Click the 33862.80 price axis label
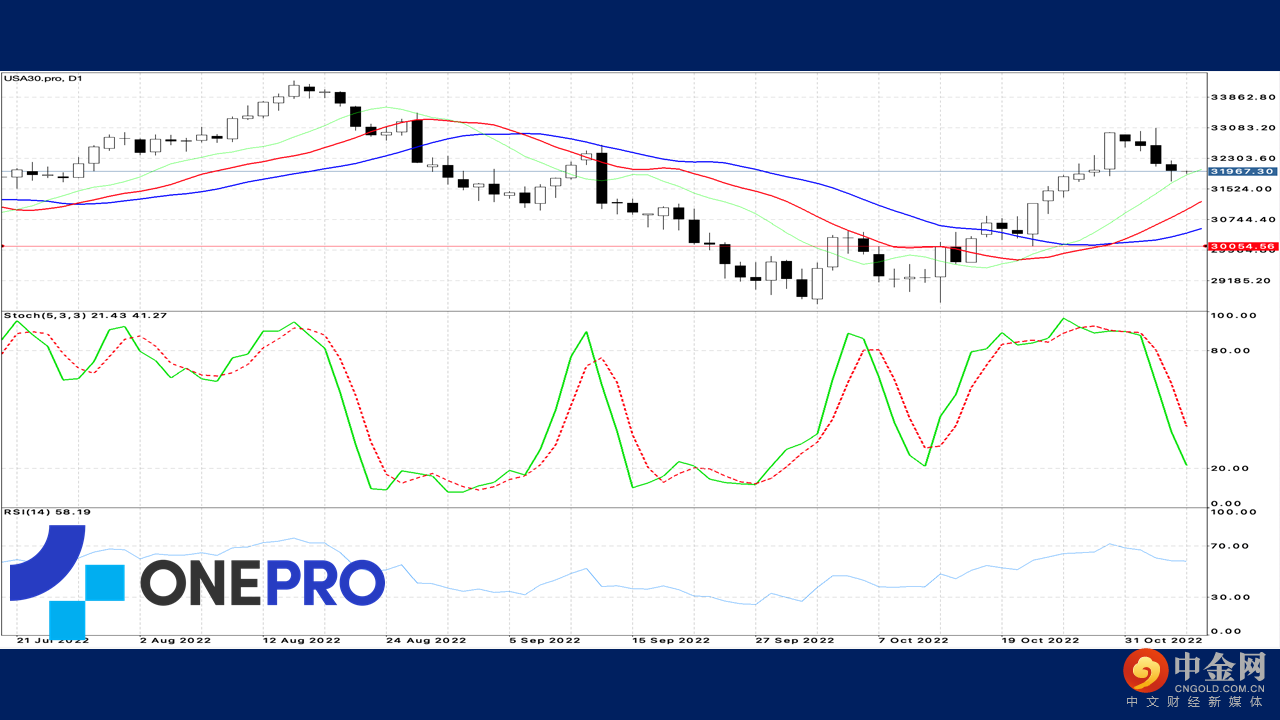This screenshot has width=1280, height=720. point(1242,97)
